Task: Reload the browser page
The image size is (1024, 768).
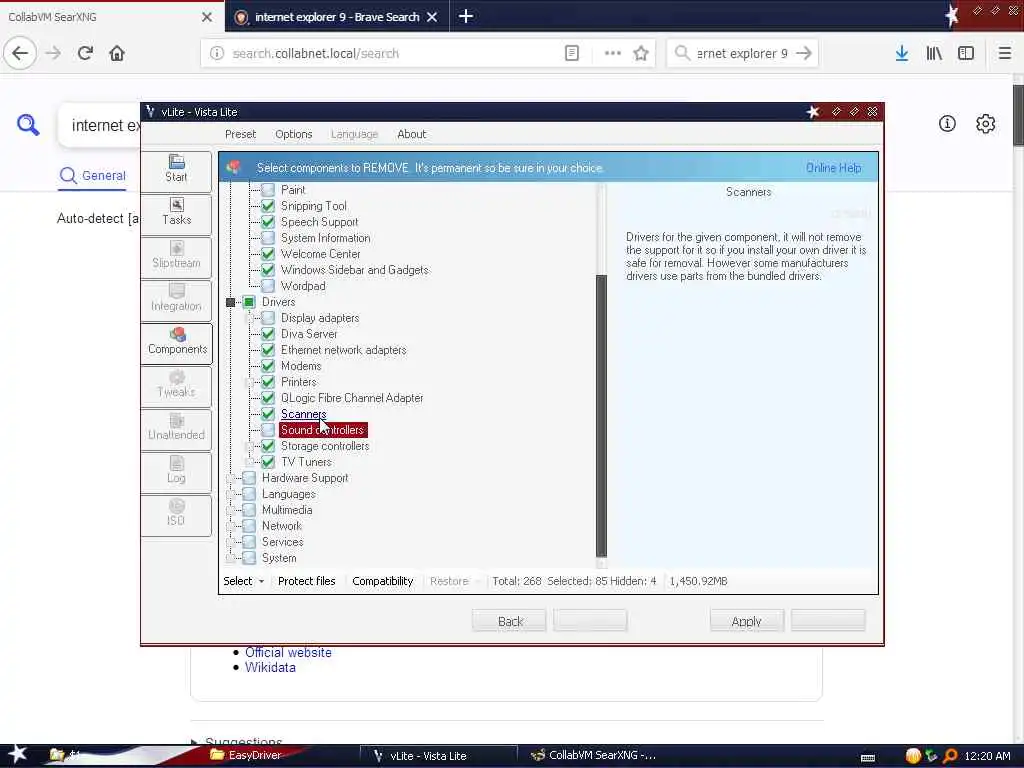Action: click(x=85, y=53)
